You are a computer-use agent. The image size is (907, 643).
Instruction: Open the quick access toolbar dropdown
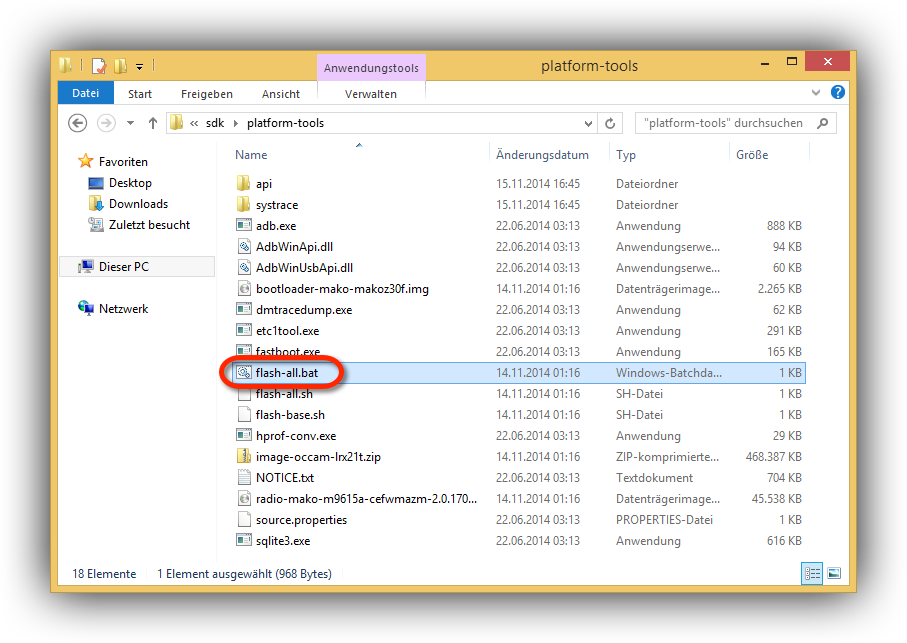[140, 67]
